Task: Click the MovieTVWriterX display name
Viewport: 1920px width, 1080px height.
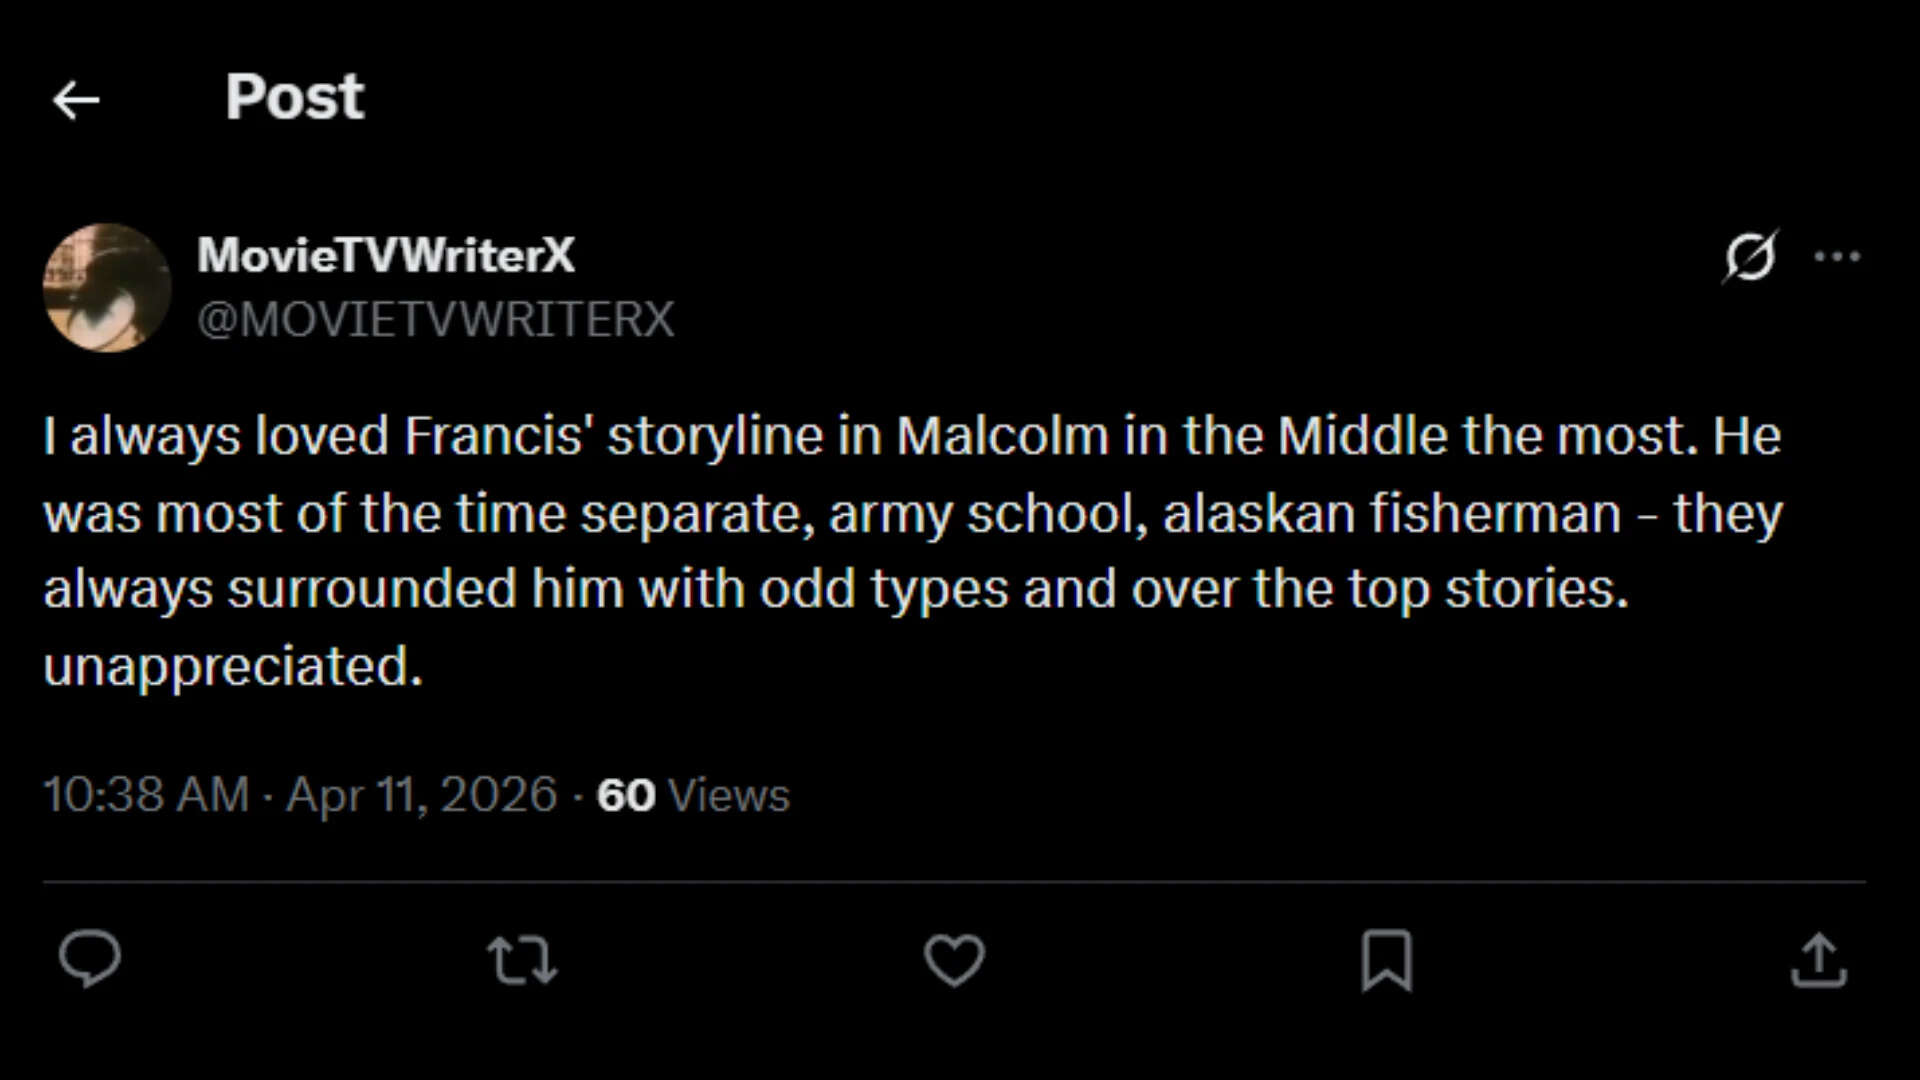Action: pos(386,255)
